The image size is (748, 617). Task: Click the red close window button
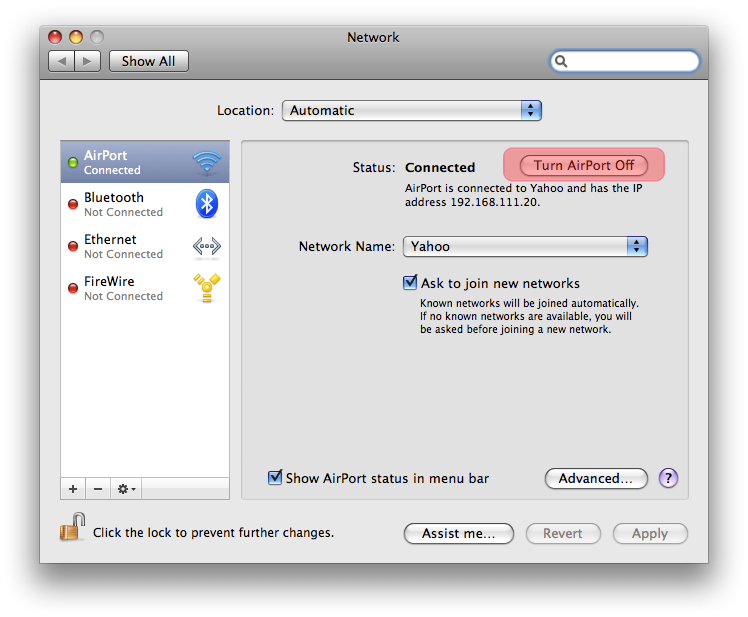55,37
